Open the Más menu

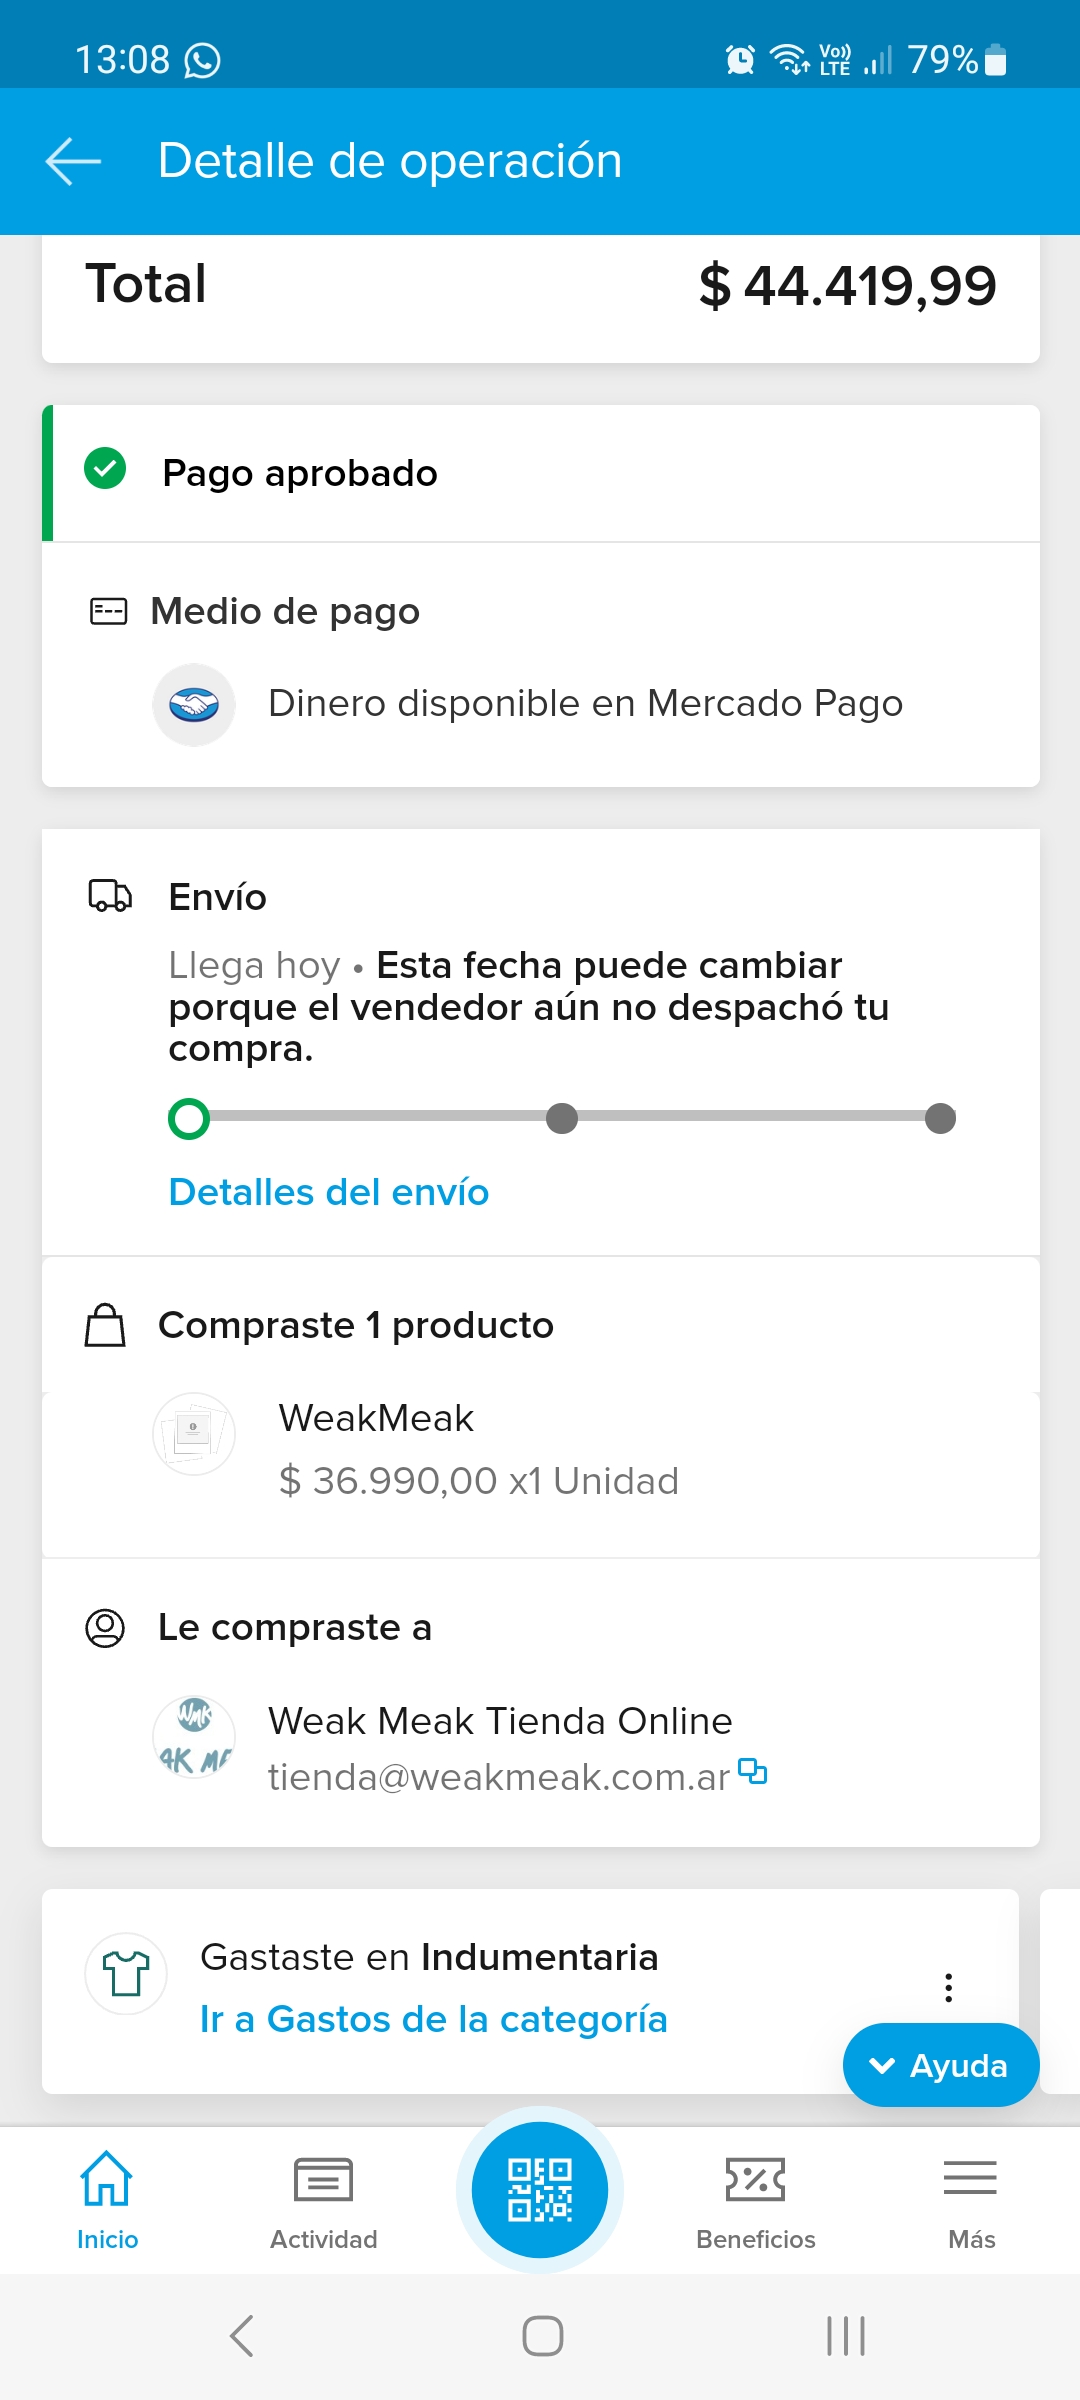point(971,2200)
